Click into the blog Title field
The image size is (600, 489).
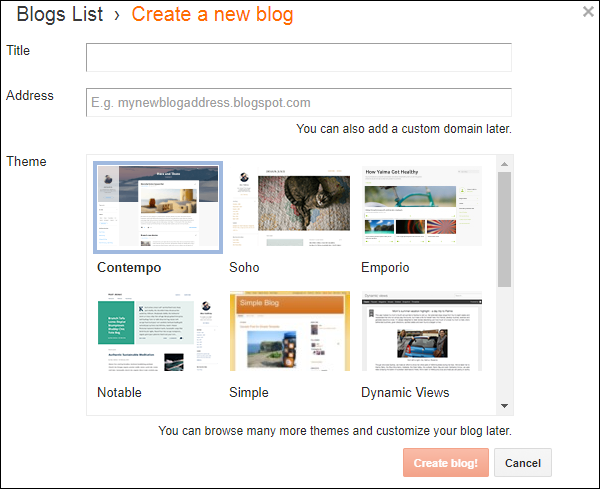(299, 57)
